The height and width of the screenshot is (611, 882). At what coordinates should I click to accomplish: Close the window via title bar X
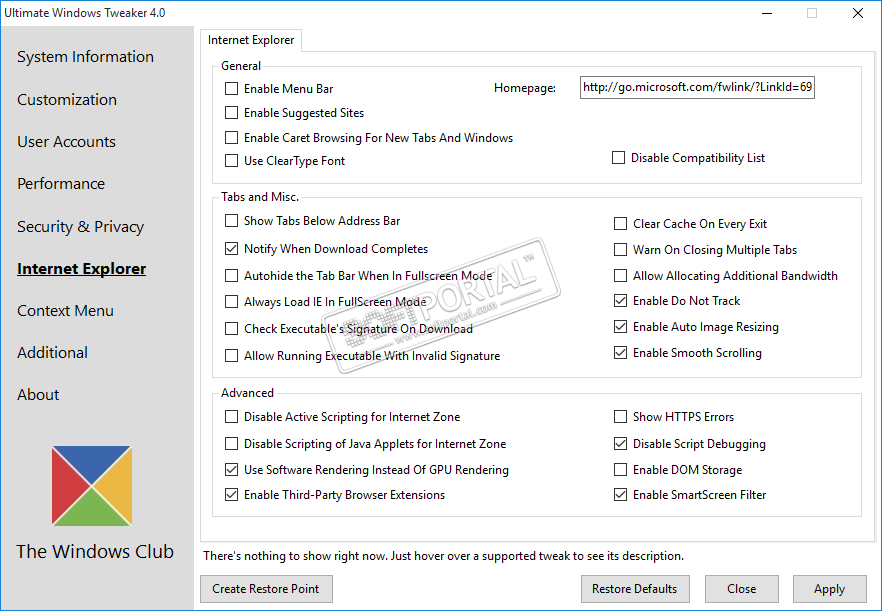858,13
